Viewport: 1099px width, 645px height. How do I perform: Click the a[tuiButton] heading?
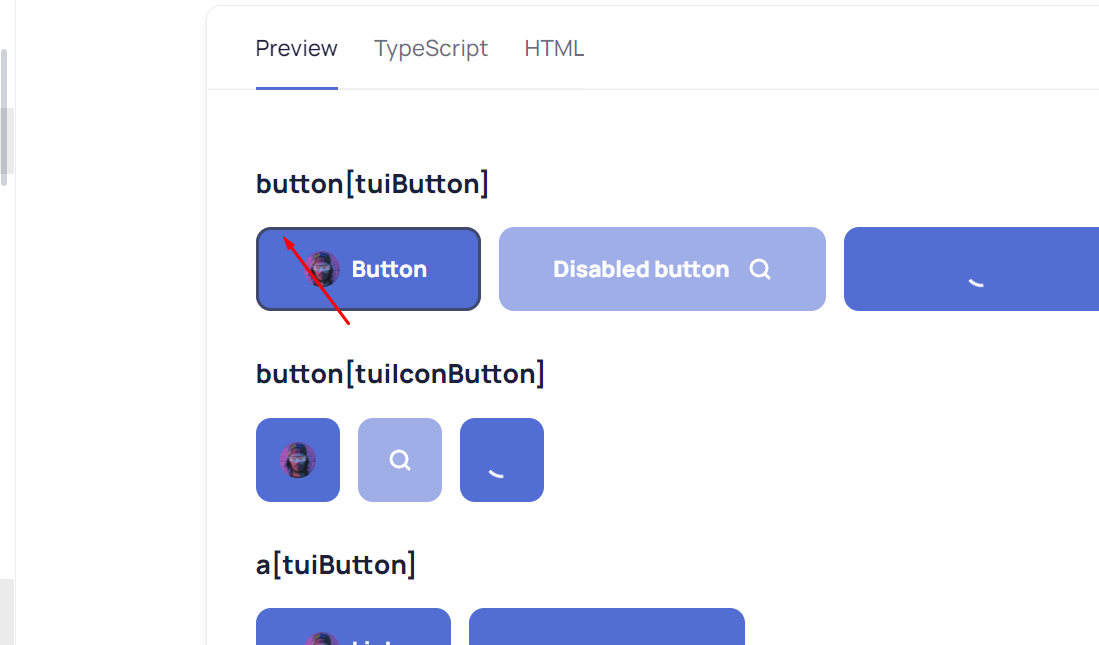coord(336,565)
